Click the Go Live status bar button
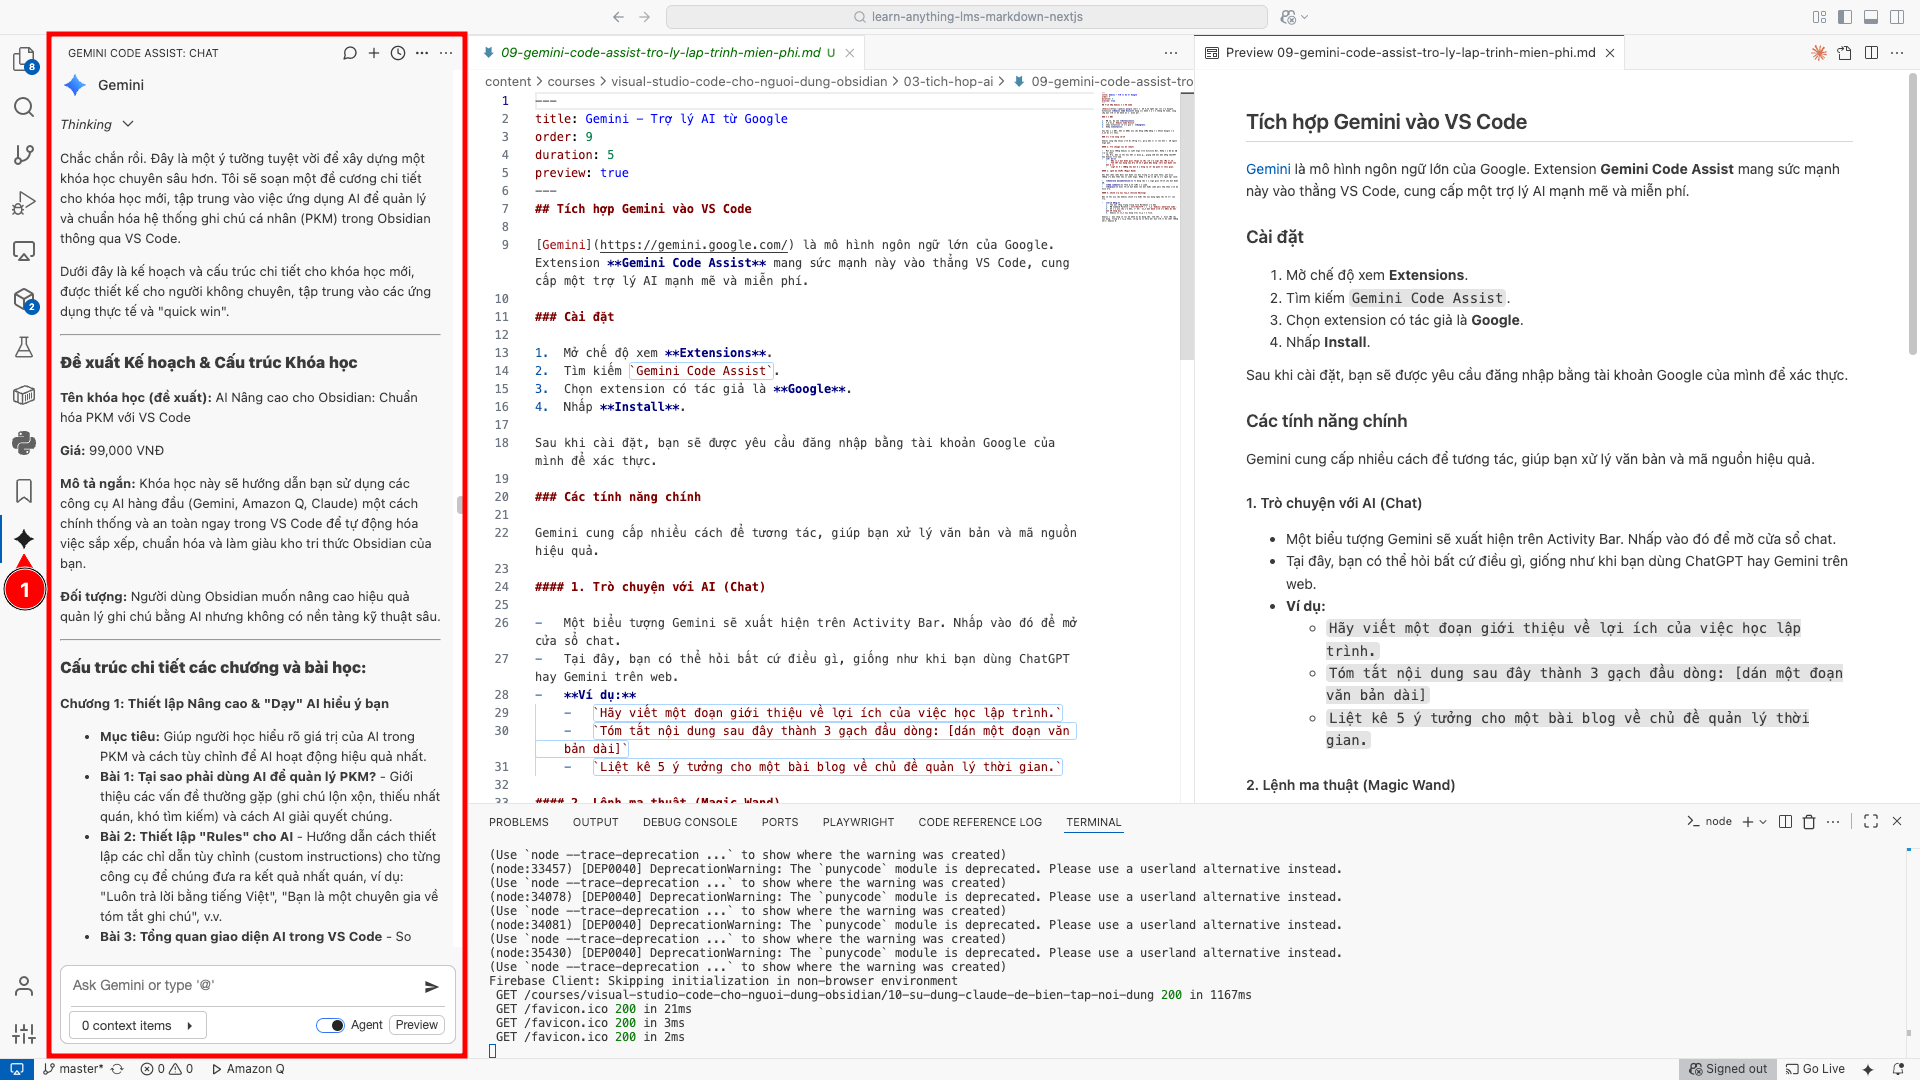This screenshot has height=1080, width=1920. [x=1816, y=1069]
